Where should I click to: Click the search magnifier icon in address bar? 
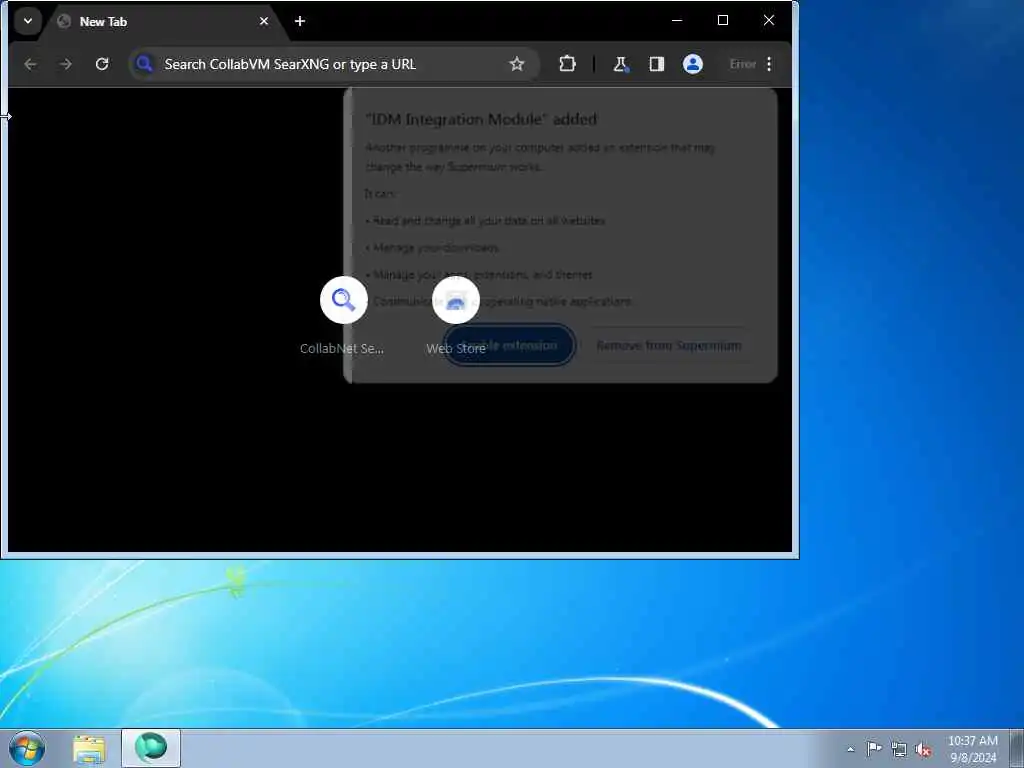[x=144, y=64]
